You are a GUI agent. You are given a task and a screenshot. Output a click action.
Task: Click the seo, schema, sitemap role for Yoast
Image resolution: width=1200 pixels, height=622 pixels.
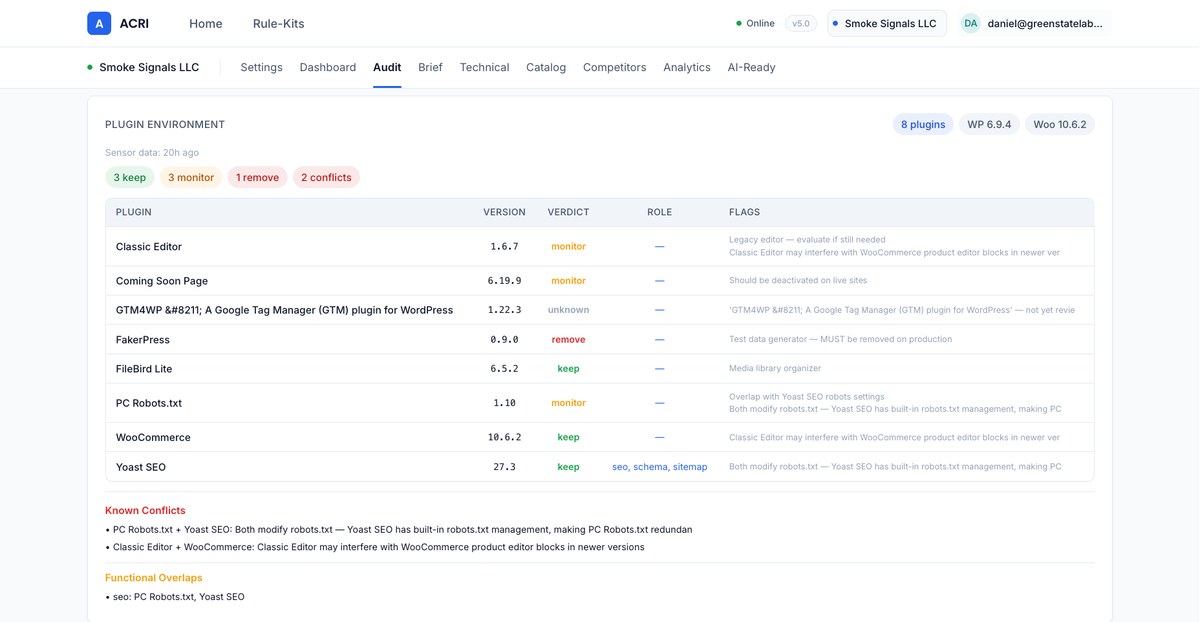(x=659, y=467)
